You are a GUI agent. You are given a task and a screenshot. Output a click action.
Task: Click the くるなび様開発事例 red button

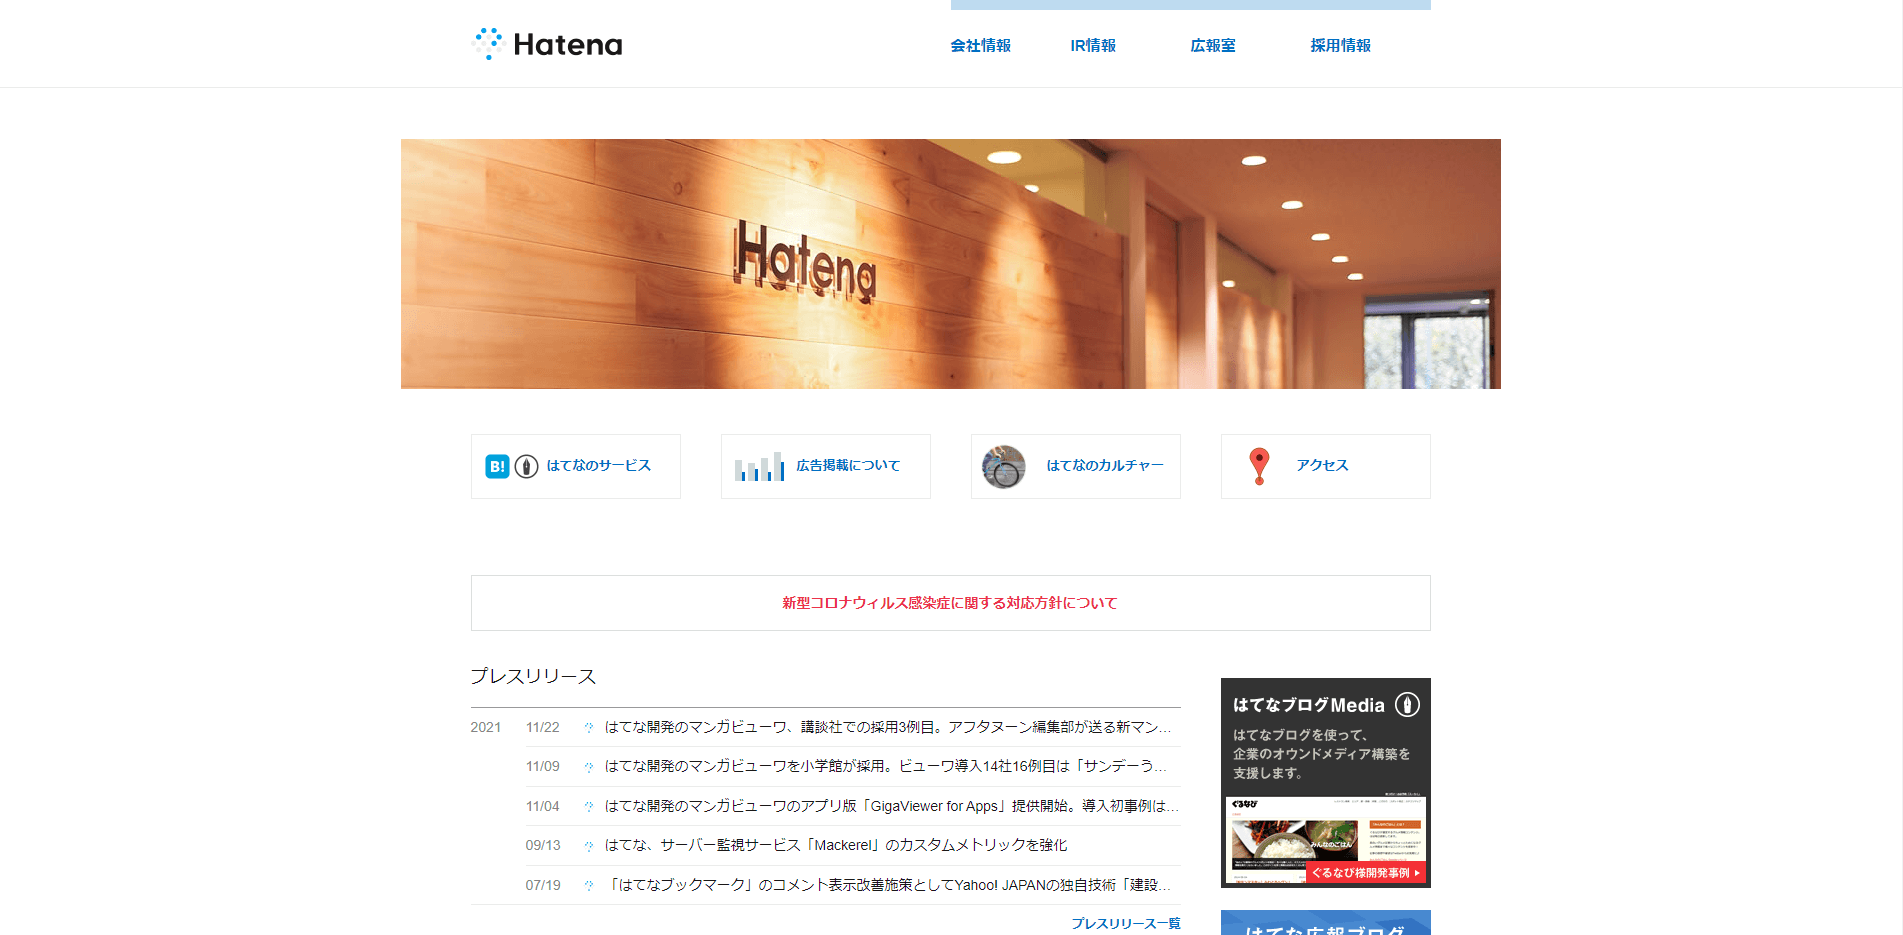[x=1366, y=873]
